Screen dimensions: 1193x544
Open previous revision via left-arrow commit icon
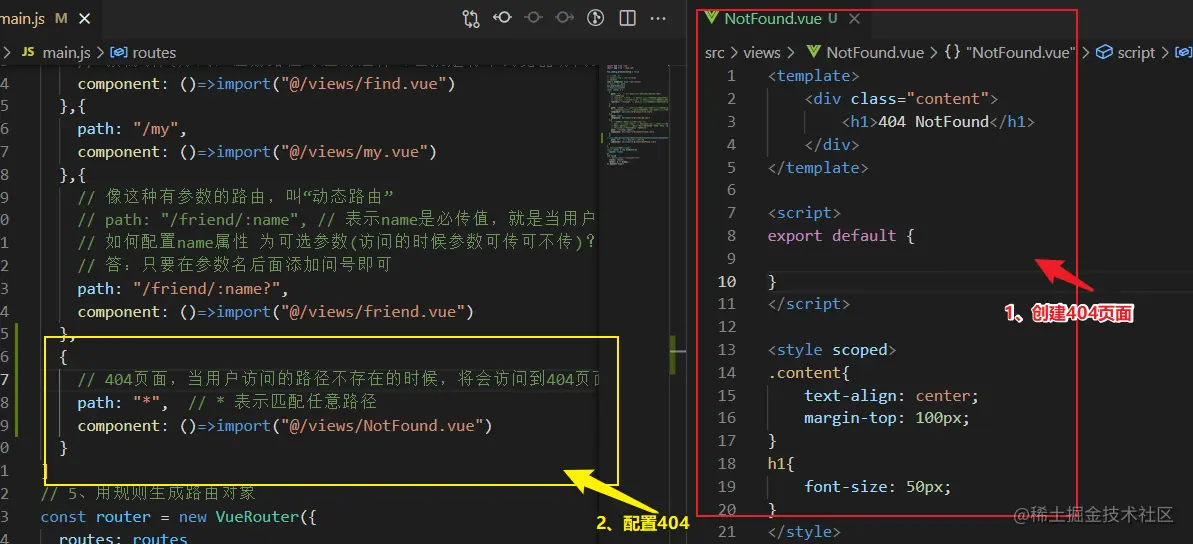[x=502, y=17]
